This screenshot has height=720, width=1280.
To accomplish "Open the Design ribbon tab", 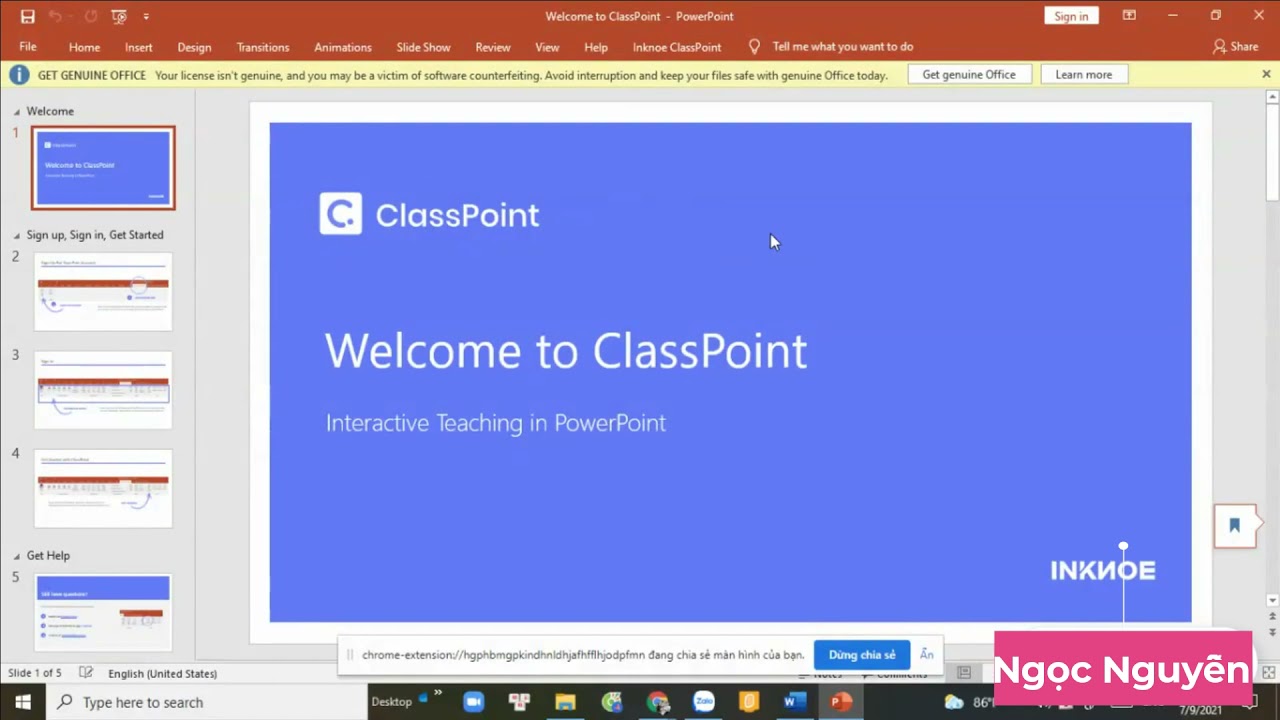I will 194,47.
